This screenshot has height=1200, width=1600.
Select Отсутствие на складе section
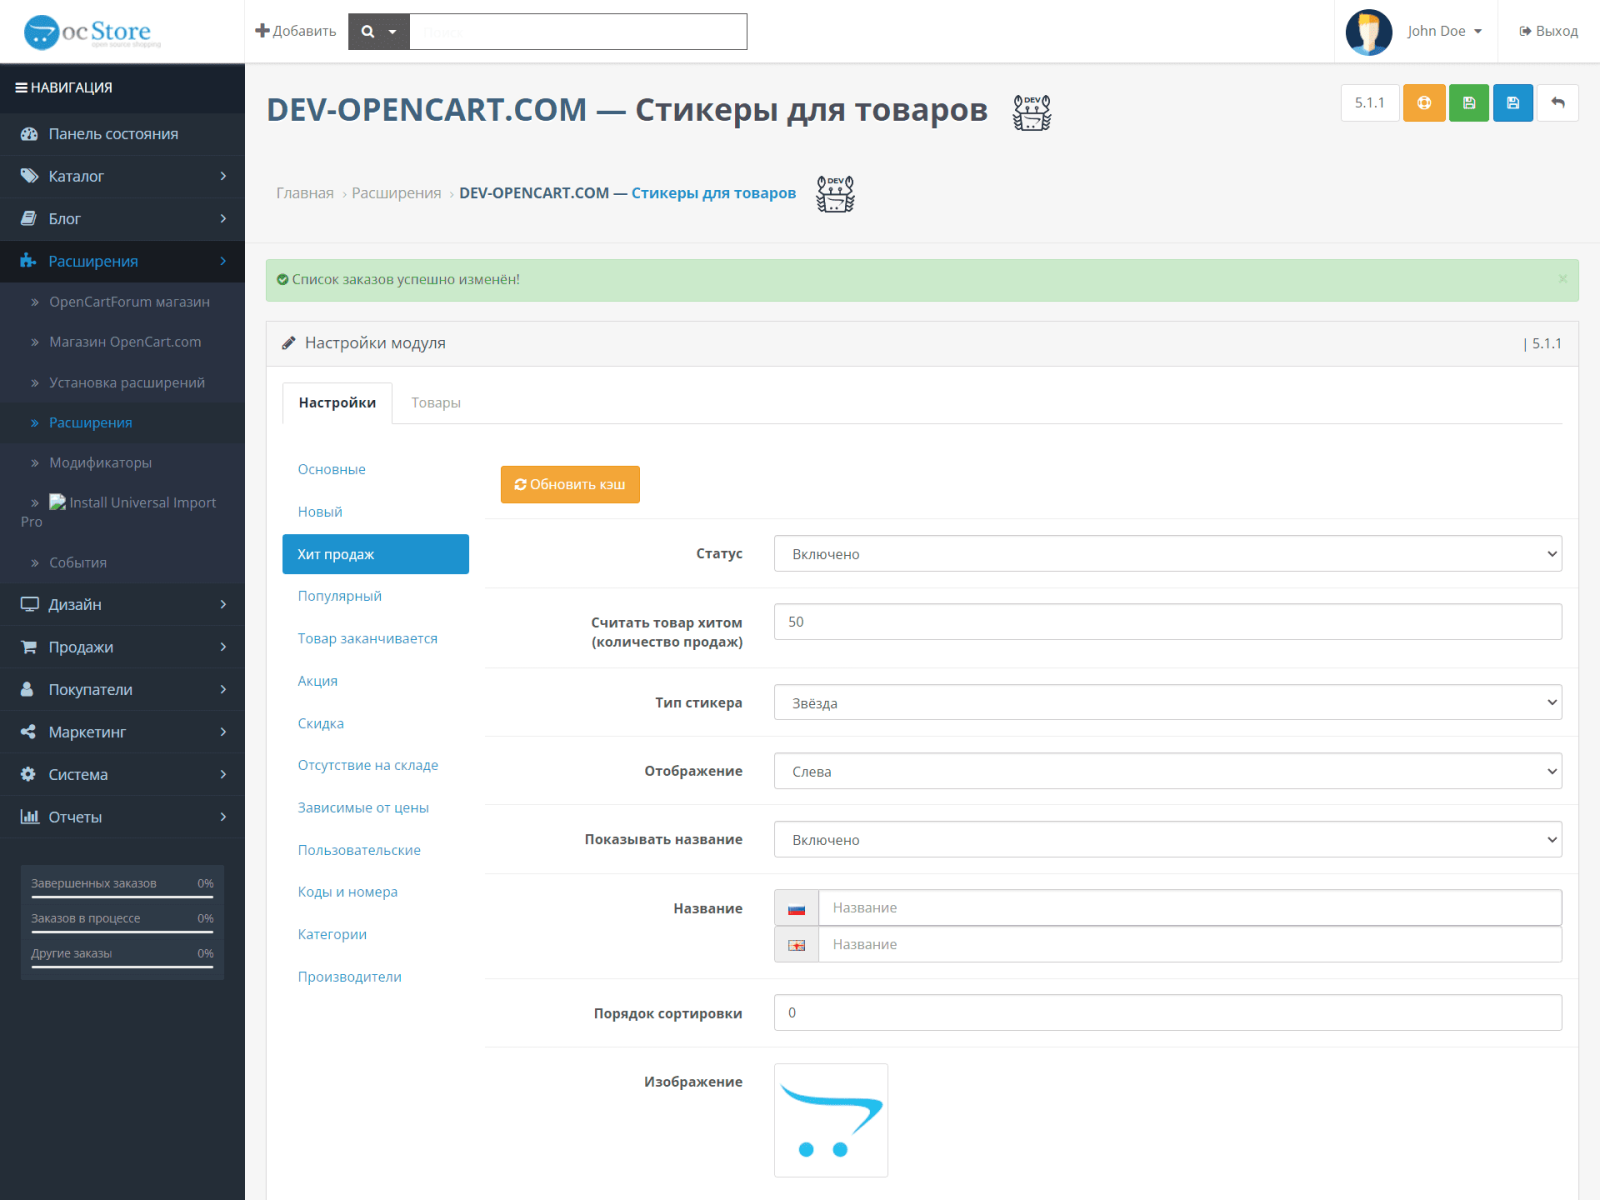pyautogui.click(x=376, y=766)
